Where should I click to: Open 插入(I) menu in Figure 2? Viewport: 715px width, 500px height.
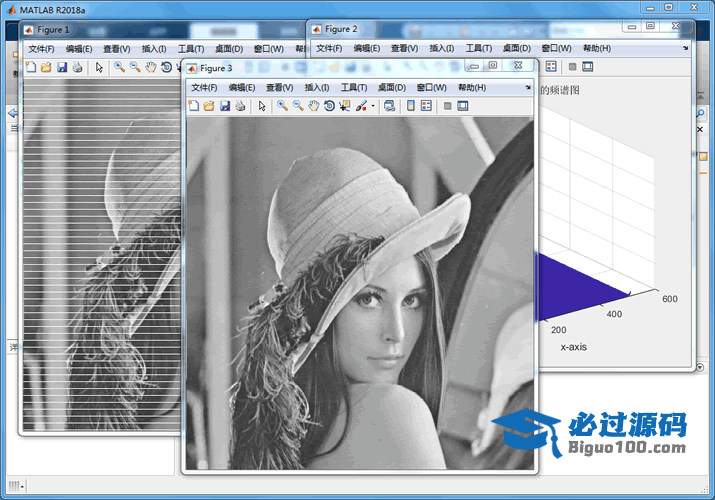tap(442, 48)
